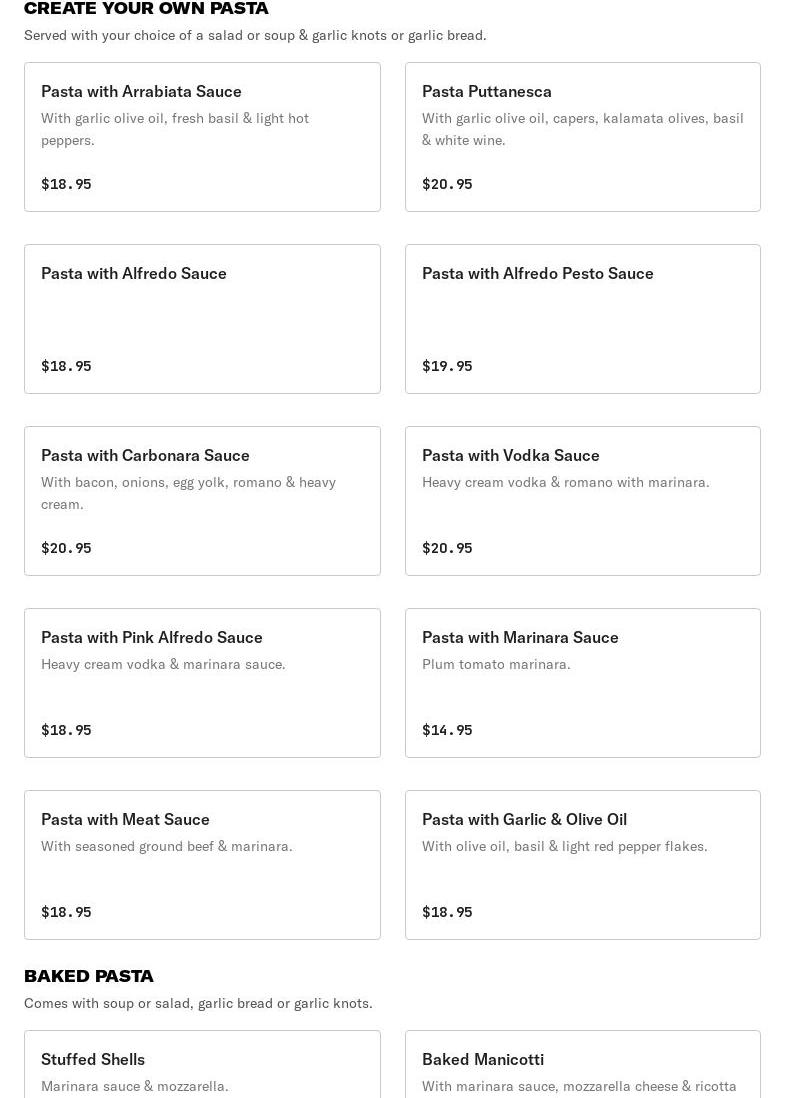
Task: Click the $20.95 price on Vodka Sauce
Action: 447,548
